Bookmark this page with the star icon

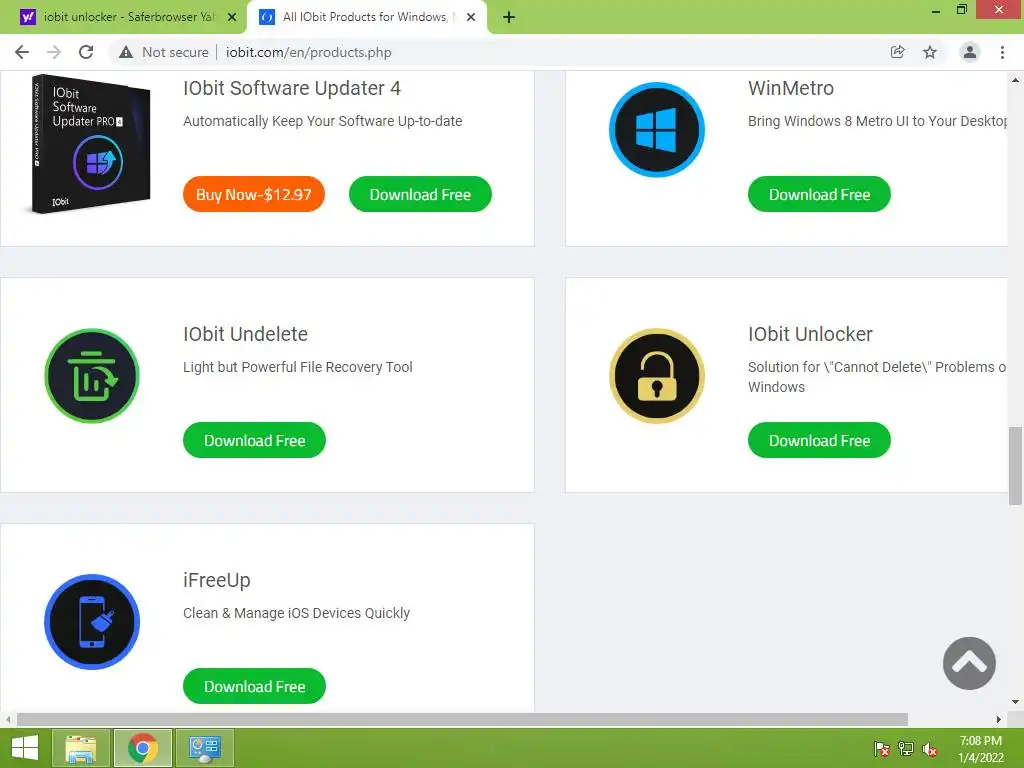pos(930,52)
